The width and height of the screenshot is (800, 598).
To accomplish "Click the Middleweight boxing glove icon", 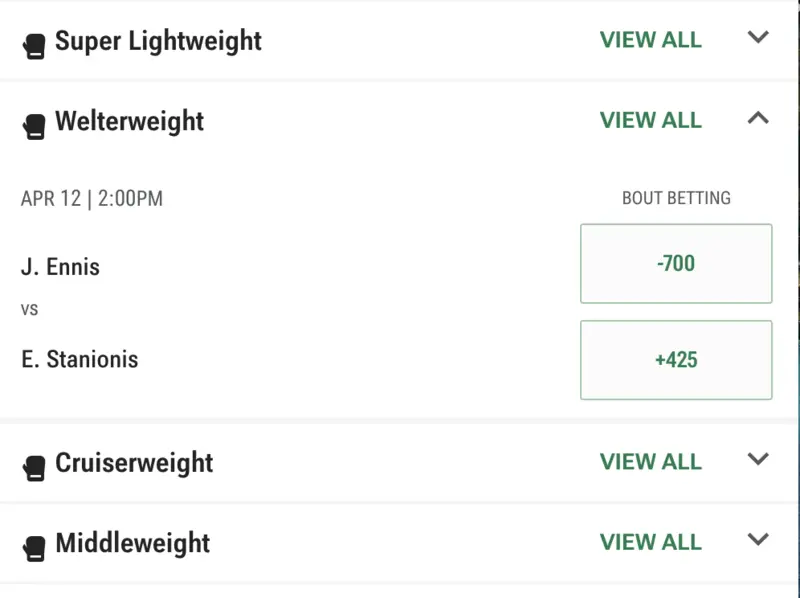I will click(x=34, y=547).
